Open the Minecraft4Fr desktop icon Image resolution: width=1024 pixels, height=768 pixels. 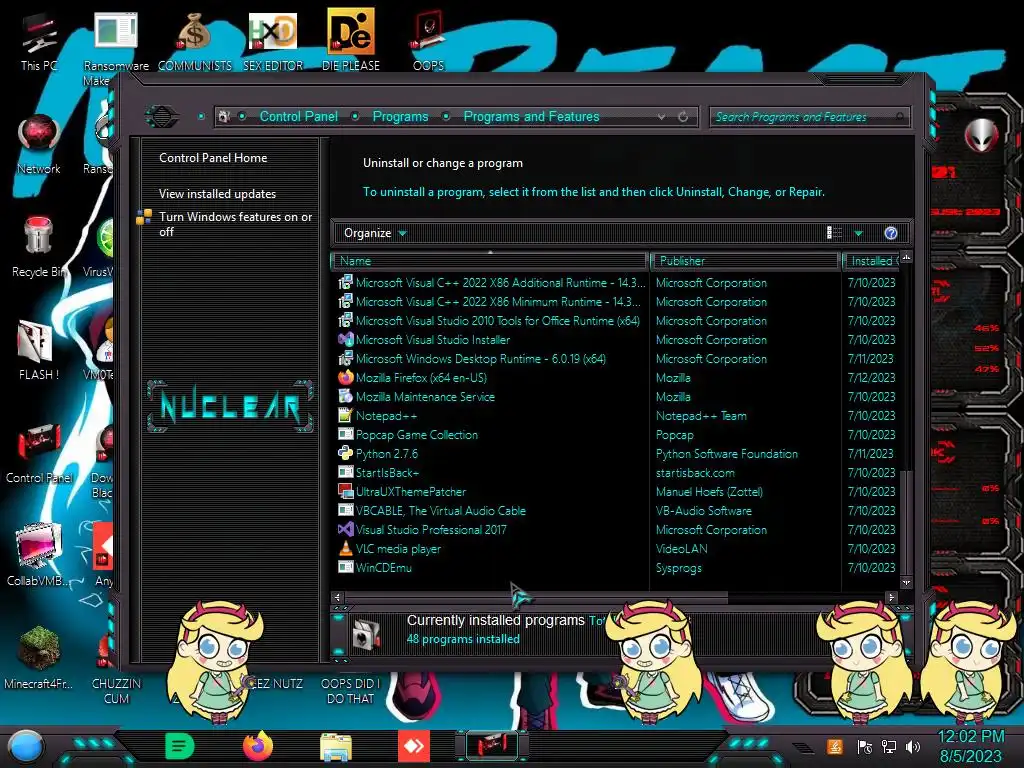(39, 658)
